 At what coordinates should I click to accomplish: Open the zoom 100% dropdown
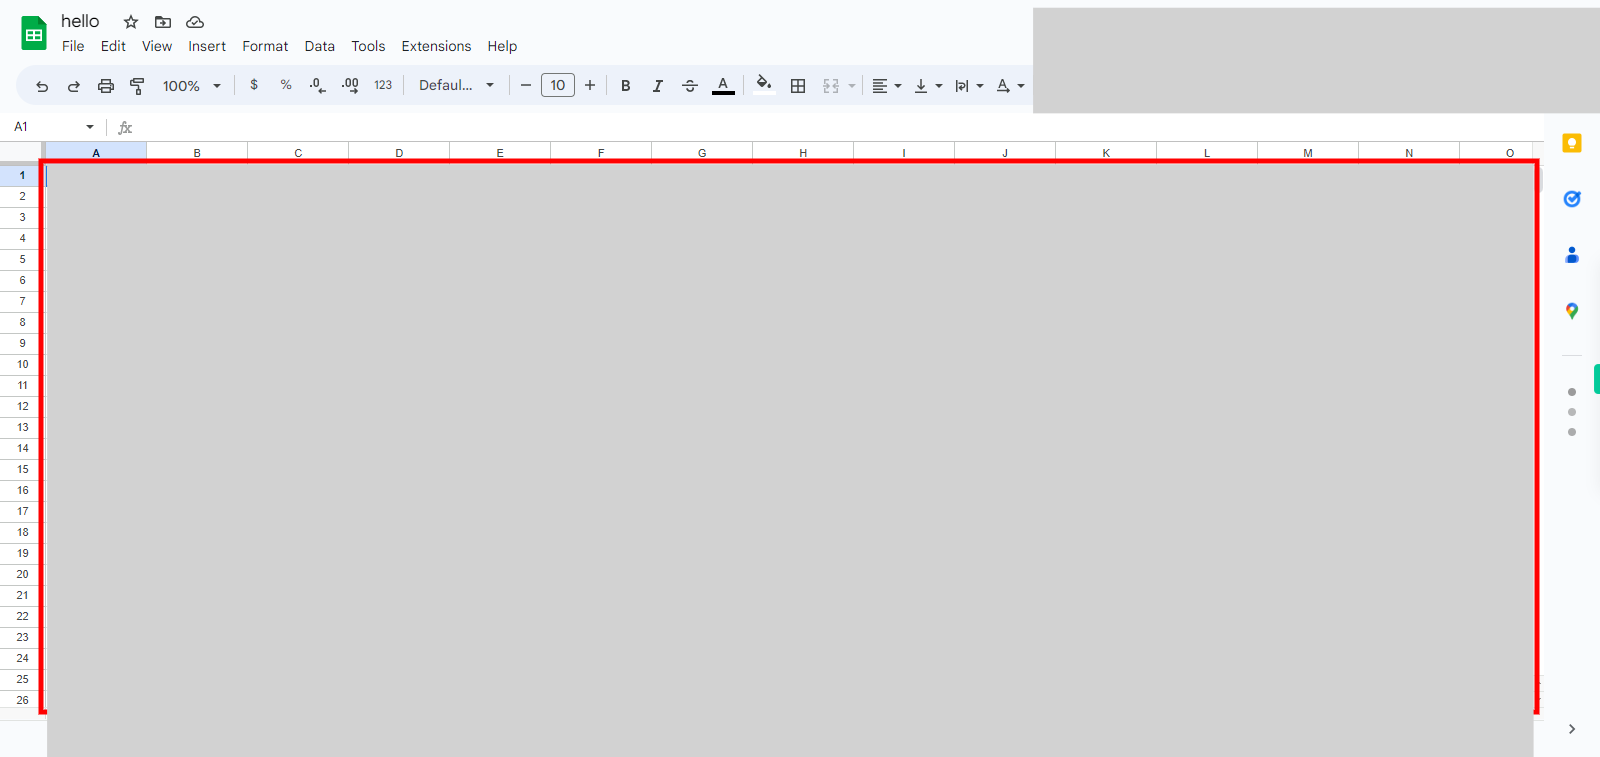pyautogui.click(x=192, y=86)
